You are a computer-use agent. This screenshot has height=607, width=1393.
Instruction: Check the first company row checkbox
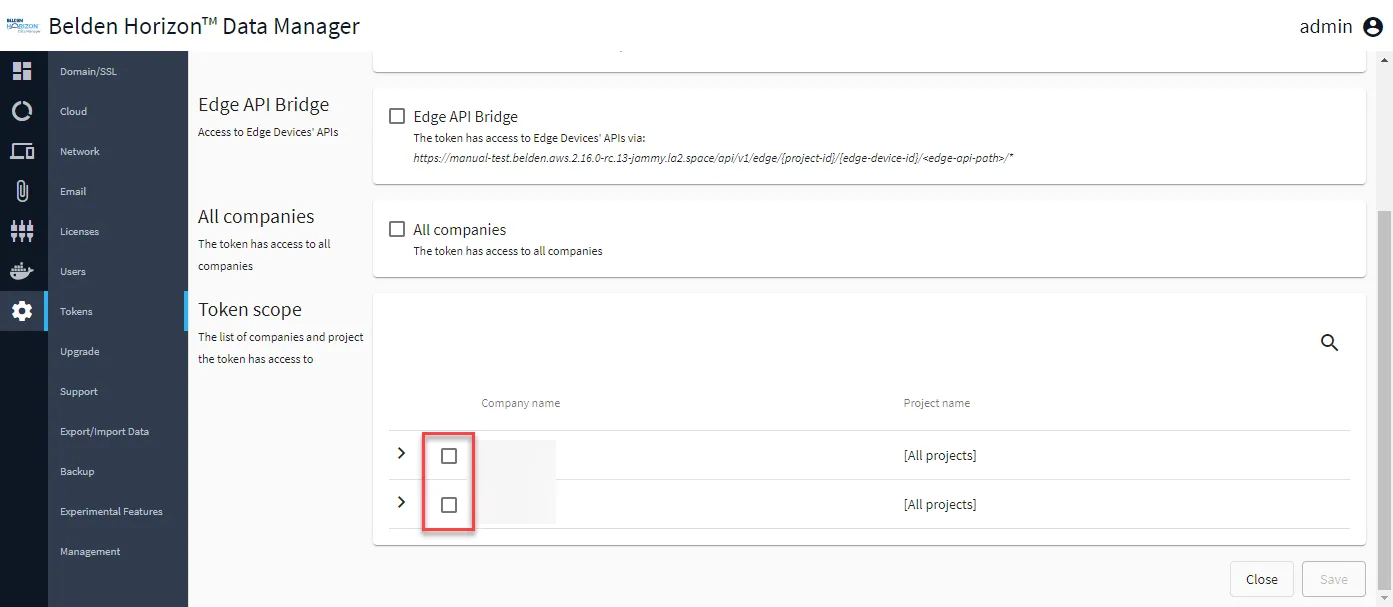click(x=449, y=456)
